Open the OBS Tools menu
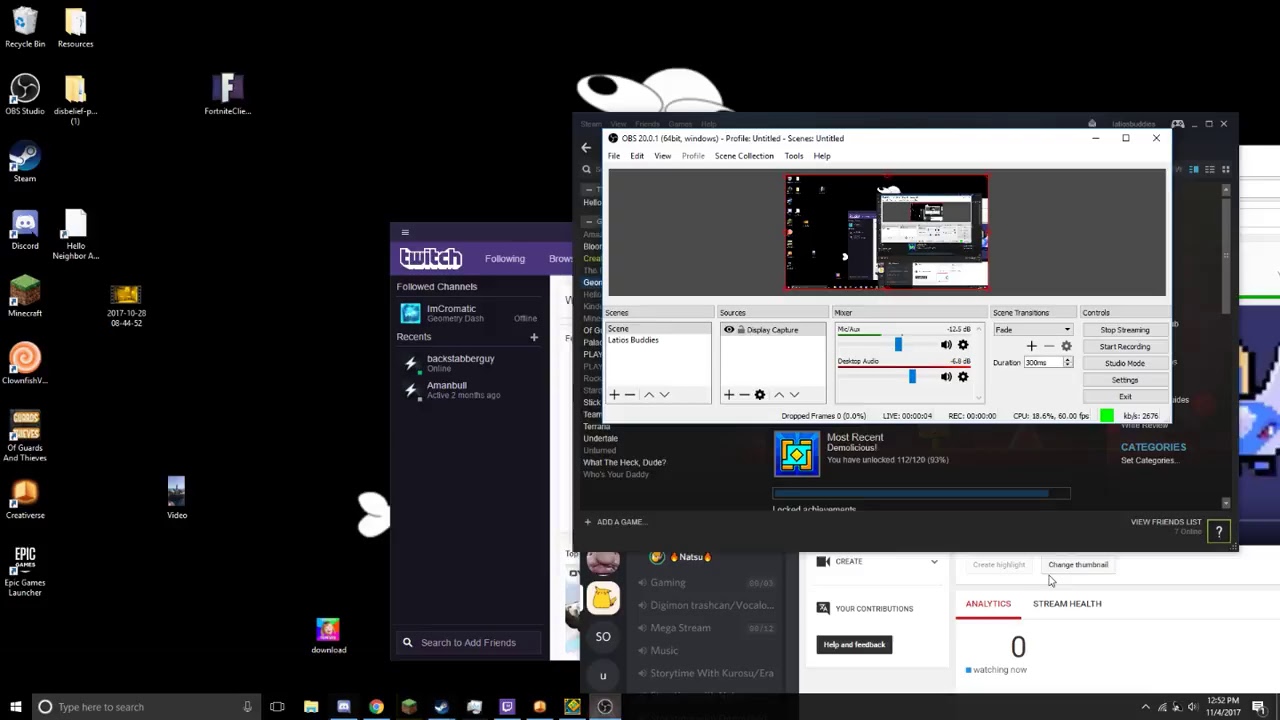Screen dimensions: 1280x720 tap(794, 156)
